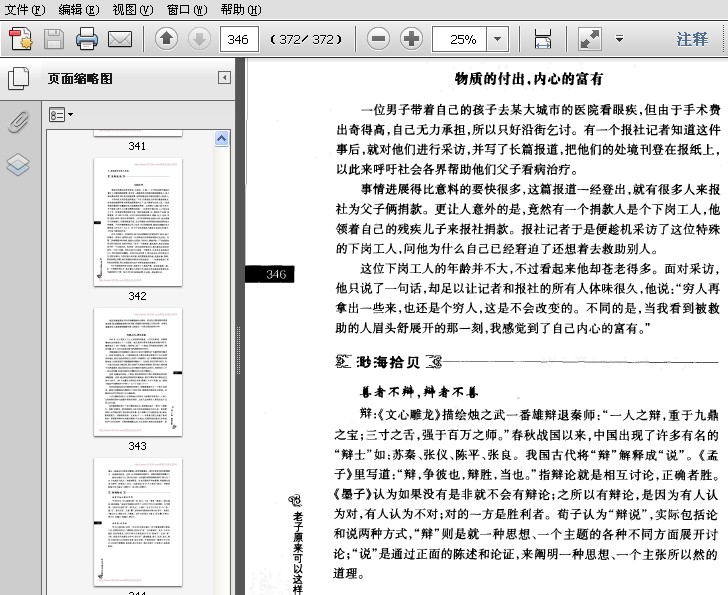
Task: Open the 窗口 menu
Action: coord(187,9)
